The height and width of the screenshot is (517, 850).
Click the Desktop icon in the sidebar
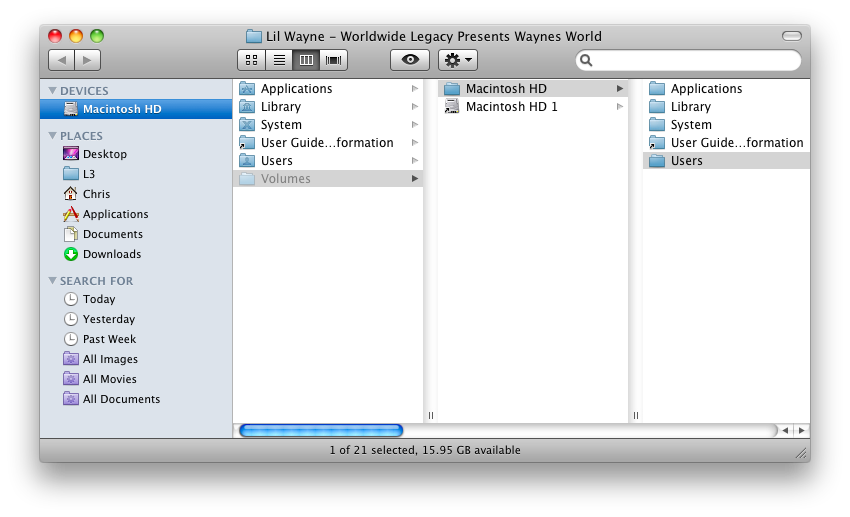pyautogui.click(x=70, y=154)
